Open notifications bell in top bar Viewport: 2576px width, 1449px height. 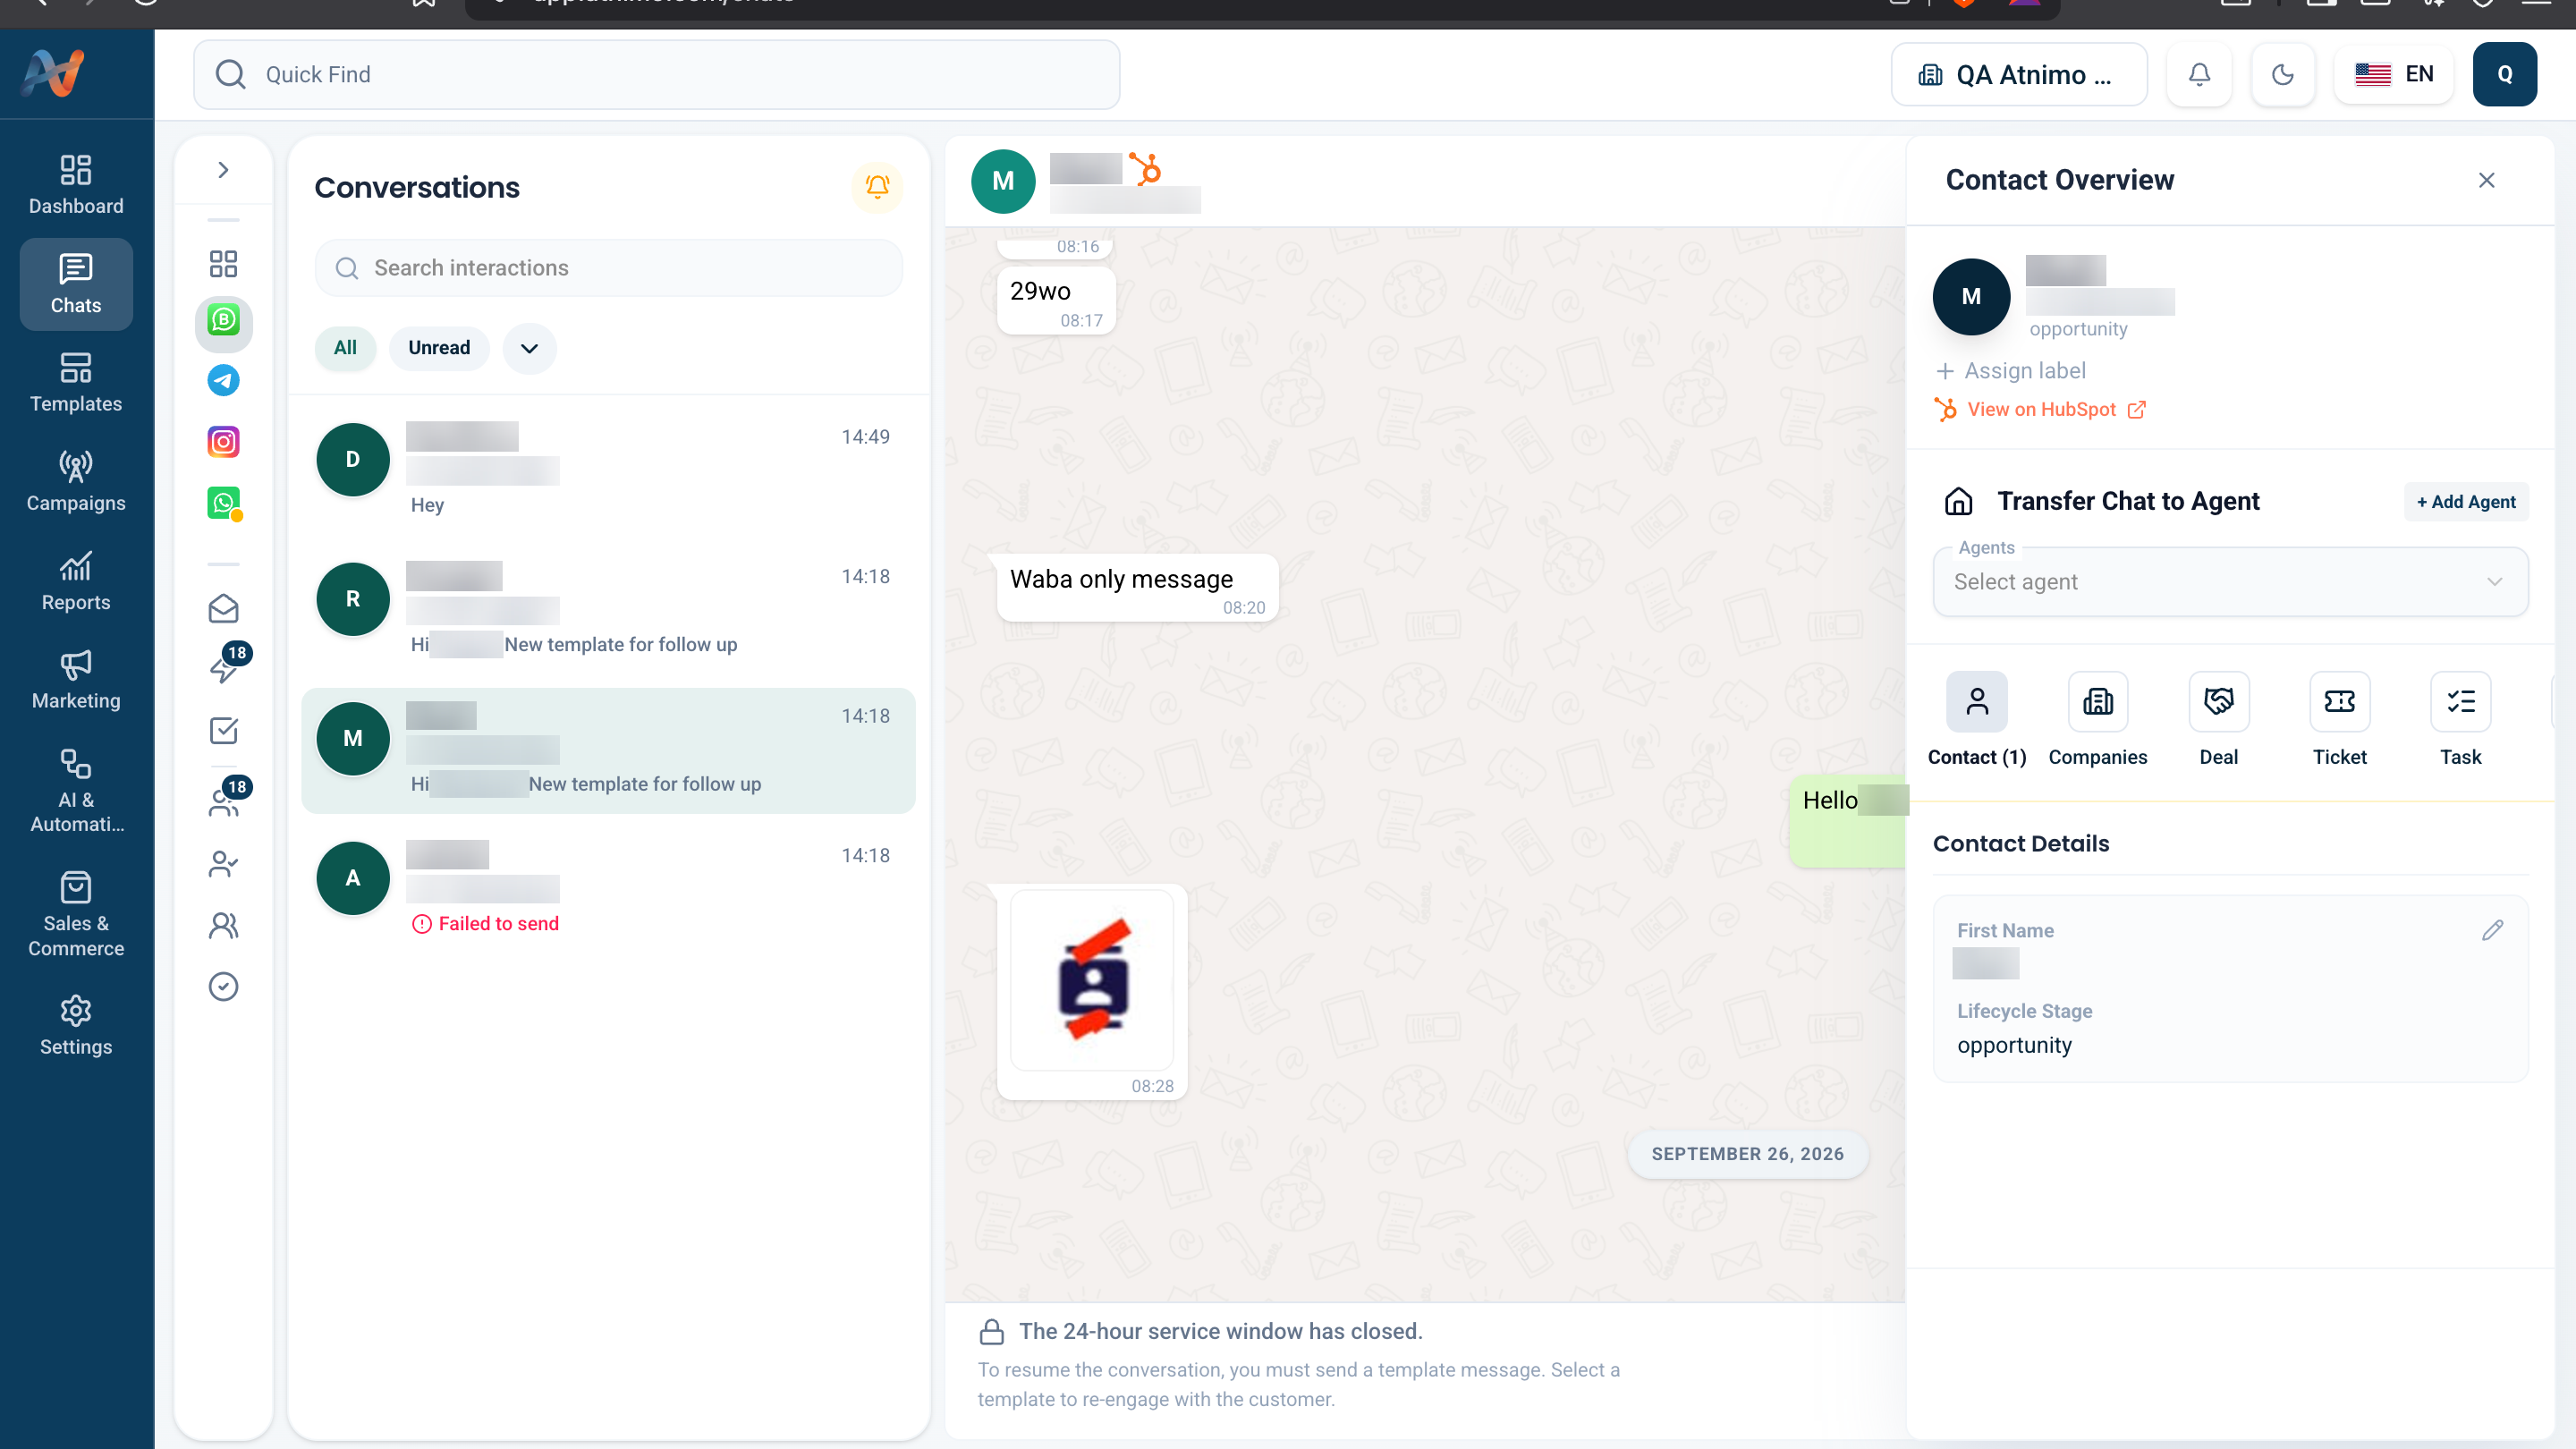[x=2199, y=74]
